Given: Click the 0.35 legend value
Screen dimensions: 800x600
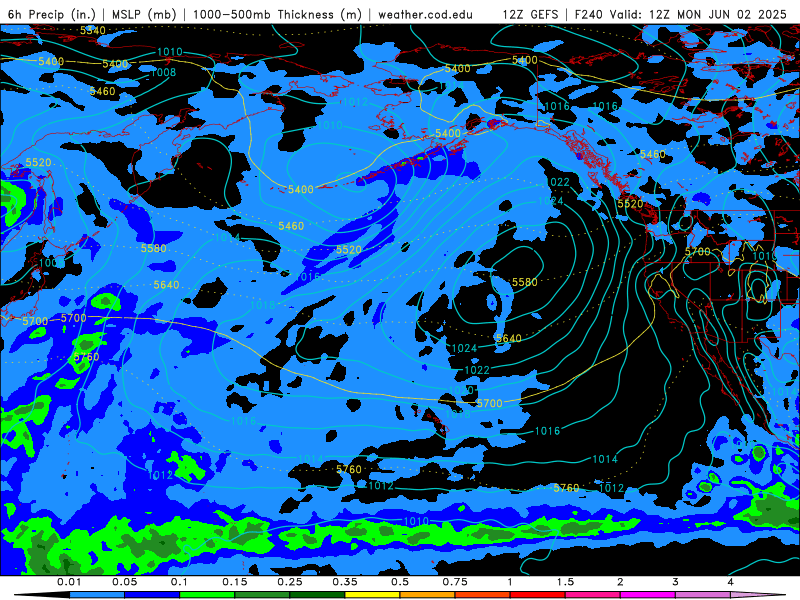Looking at the screenshot, I should point(345,582).
